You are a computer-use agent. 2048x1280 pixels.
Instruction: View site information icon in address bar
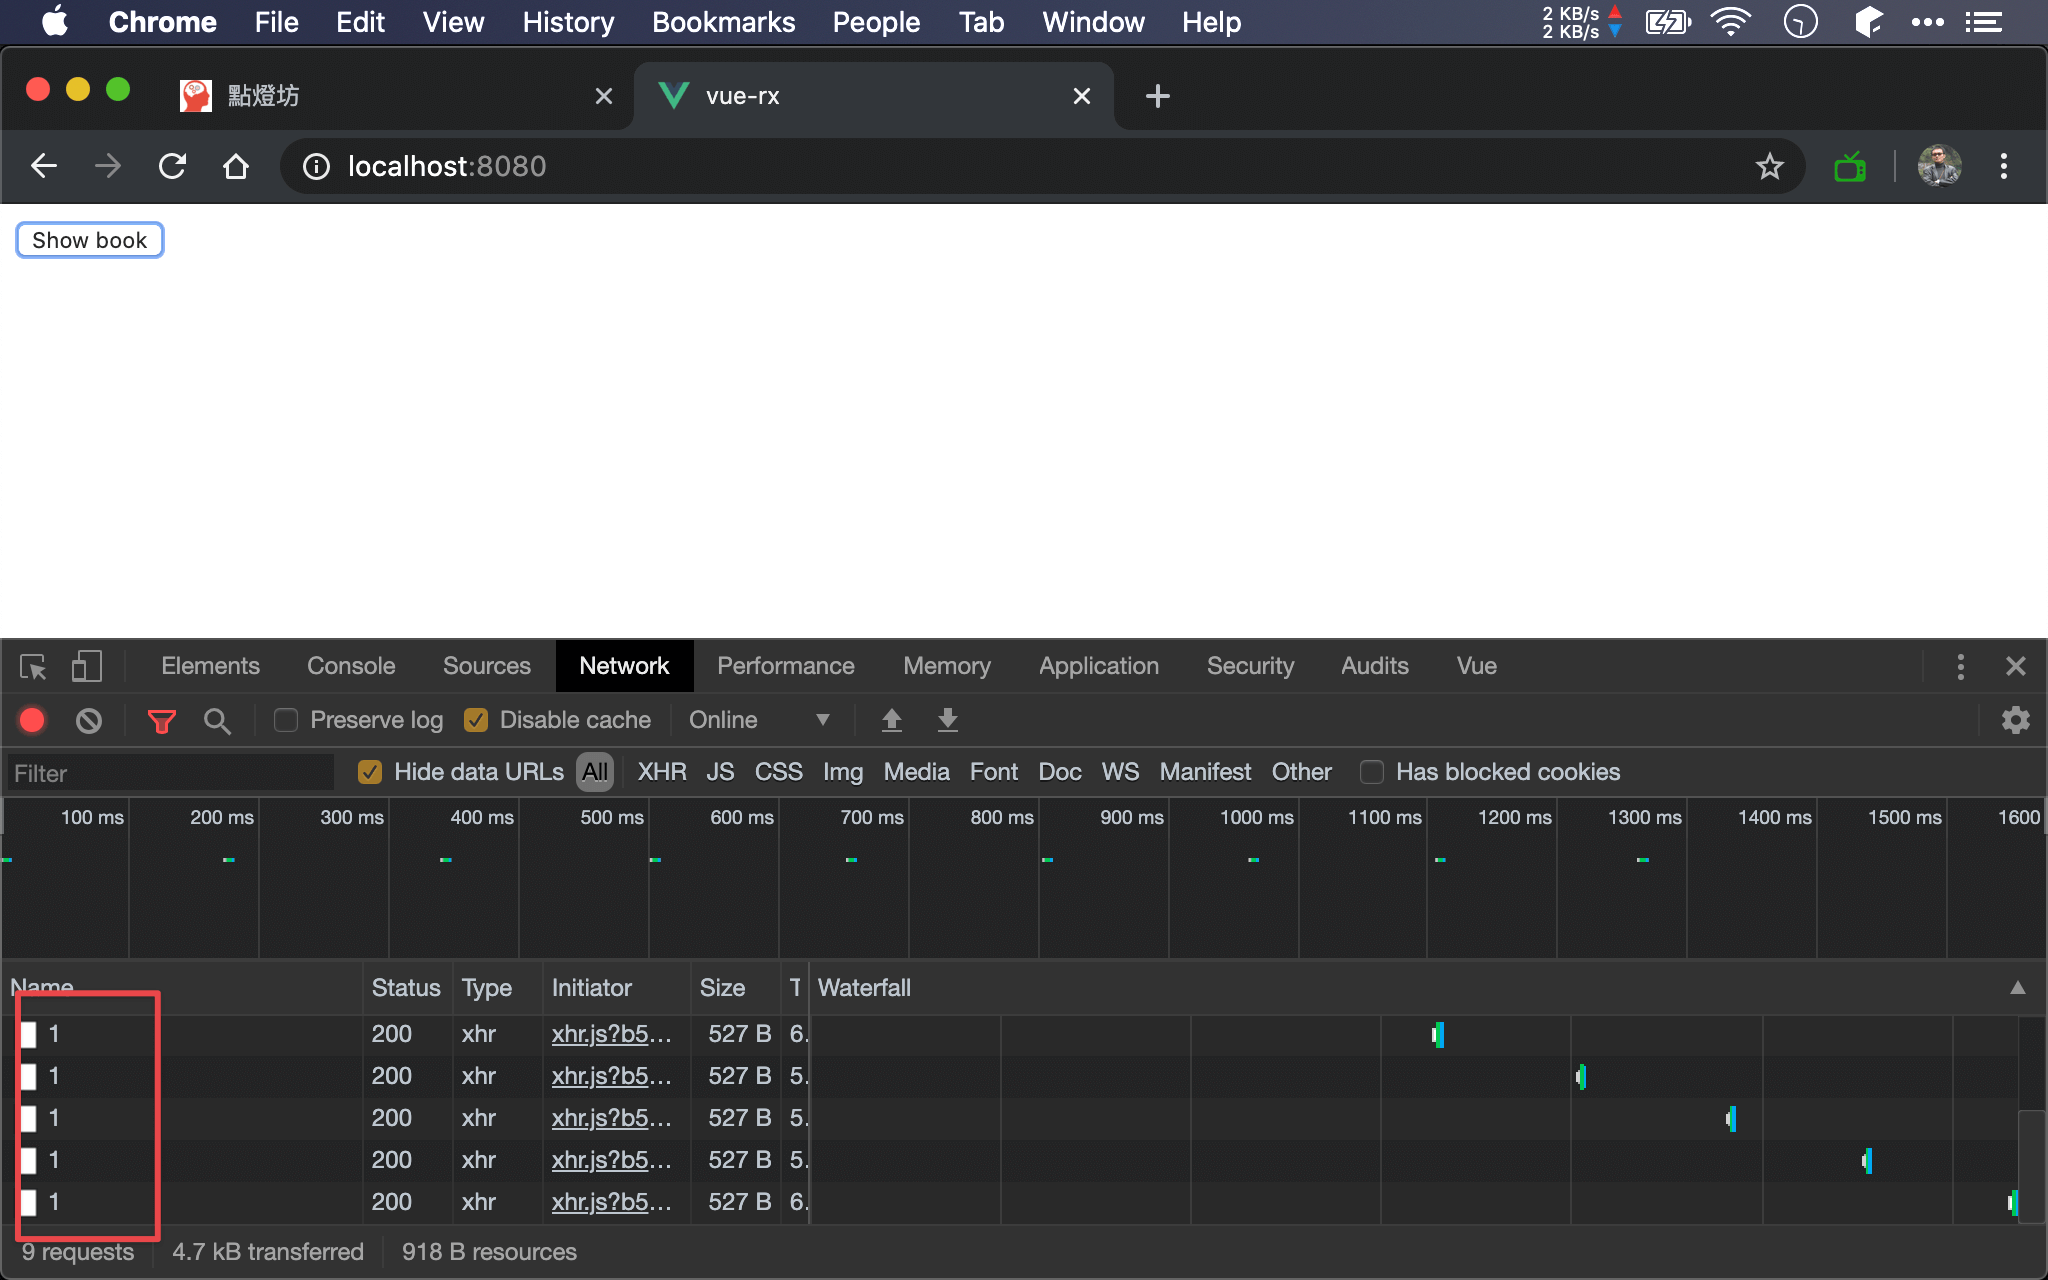point(316,166)
